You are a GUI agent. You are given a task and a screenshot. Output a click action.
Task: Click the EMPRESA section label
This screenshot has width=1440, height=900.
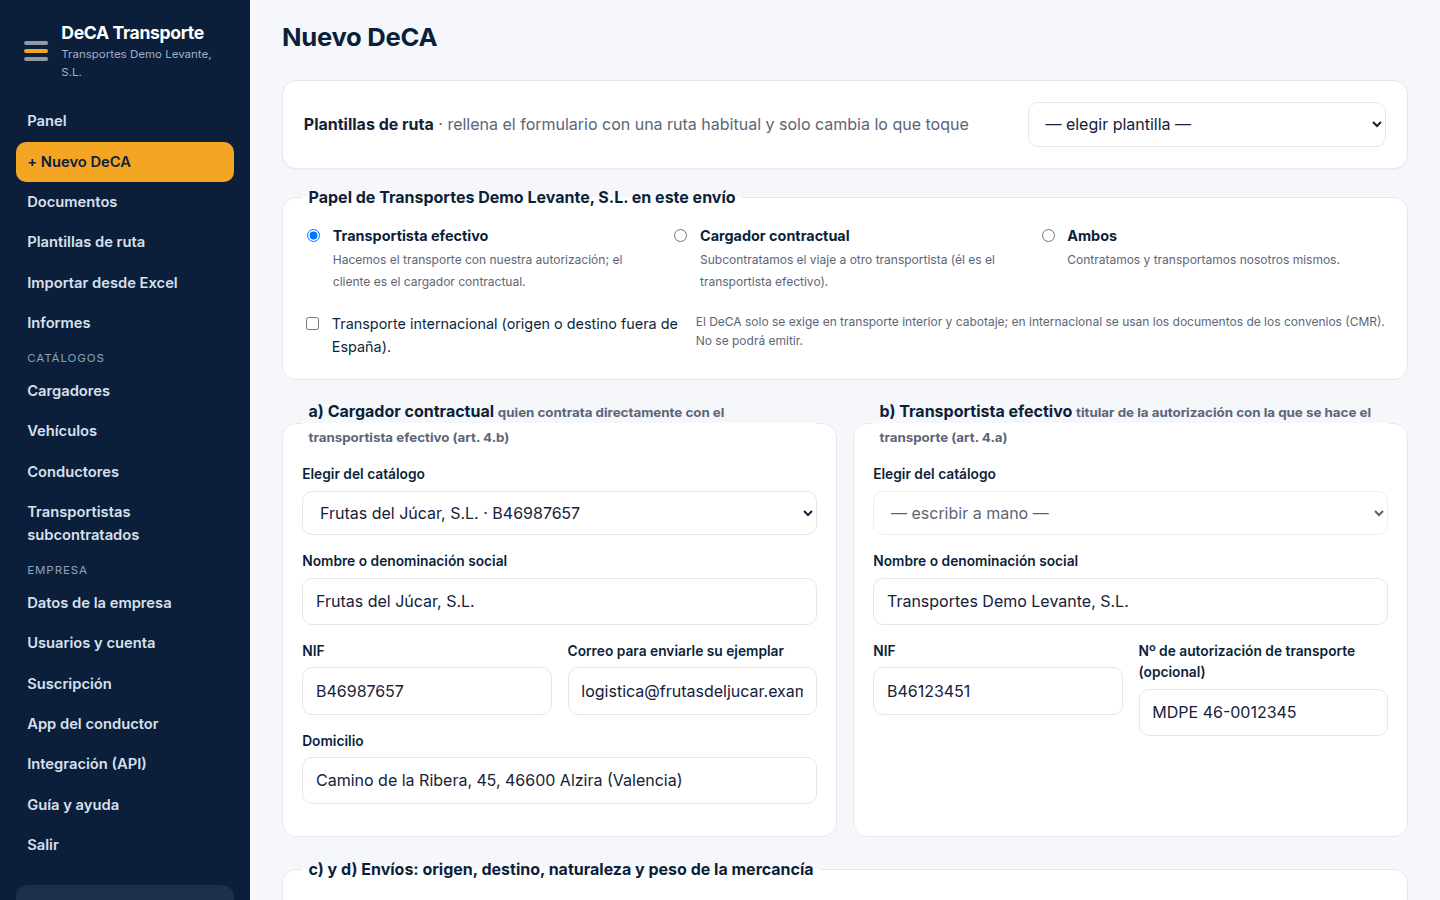[57, 570]
